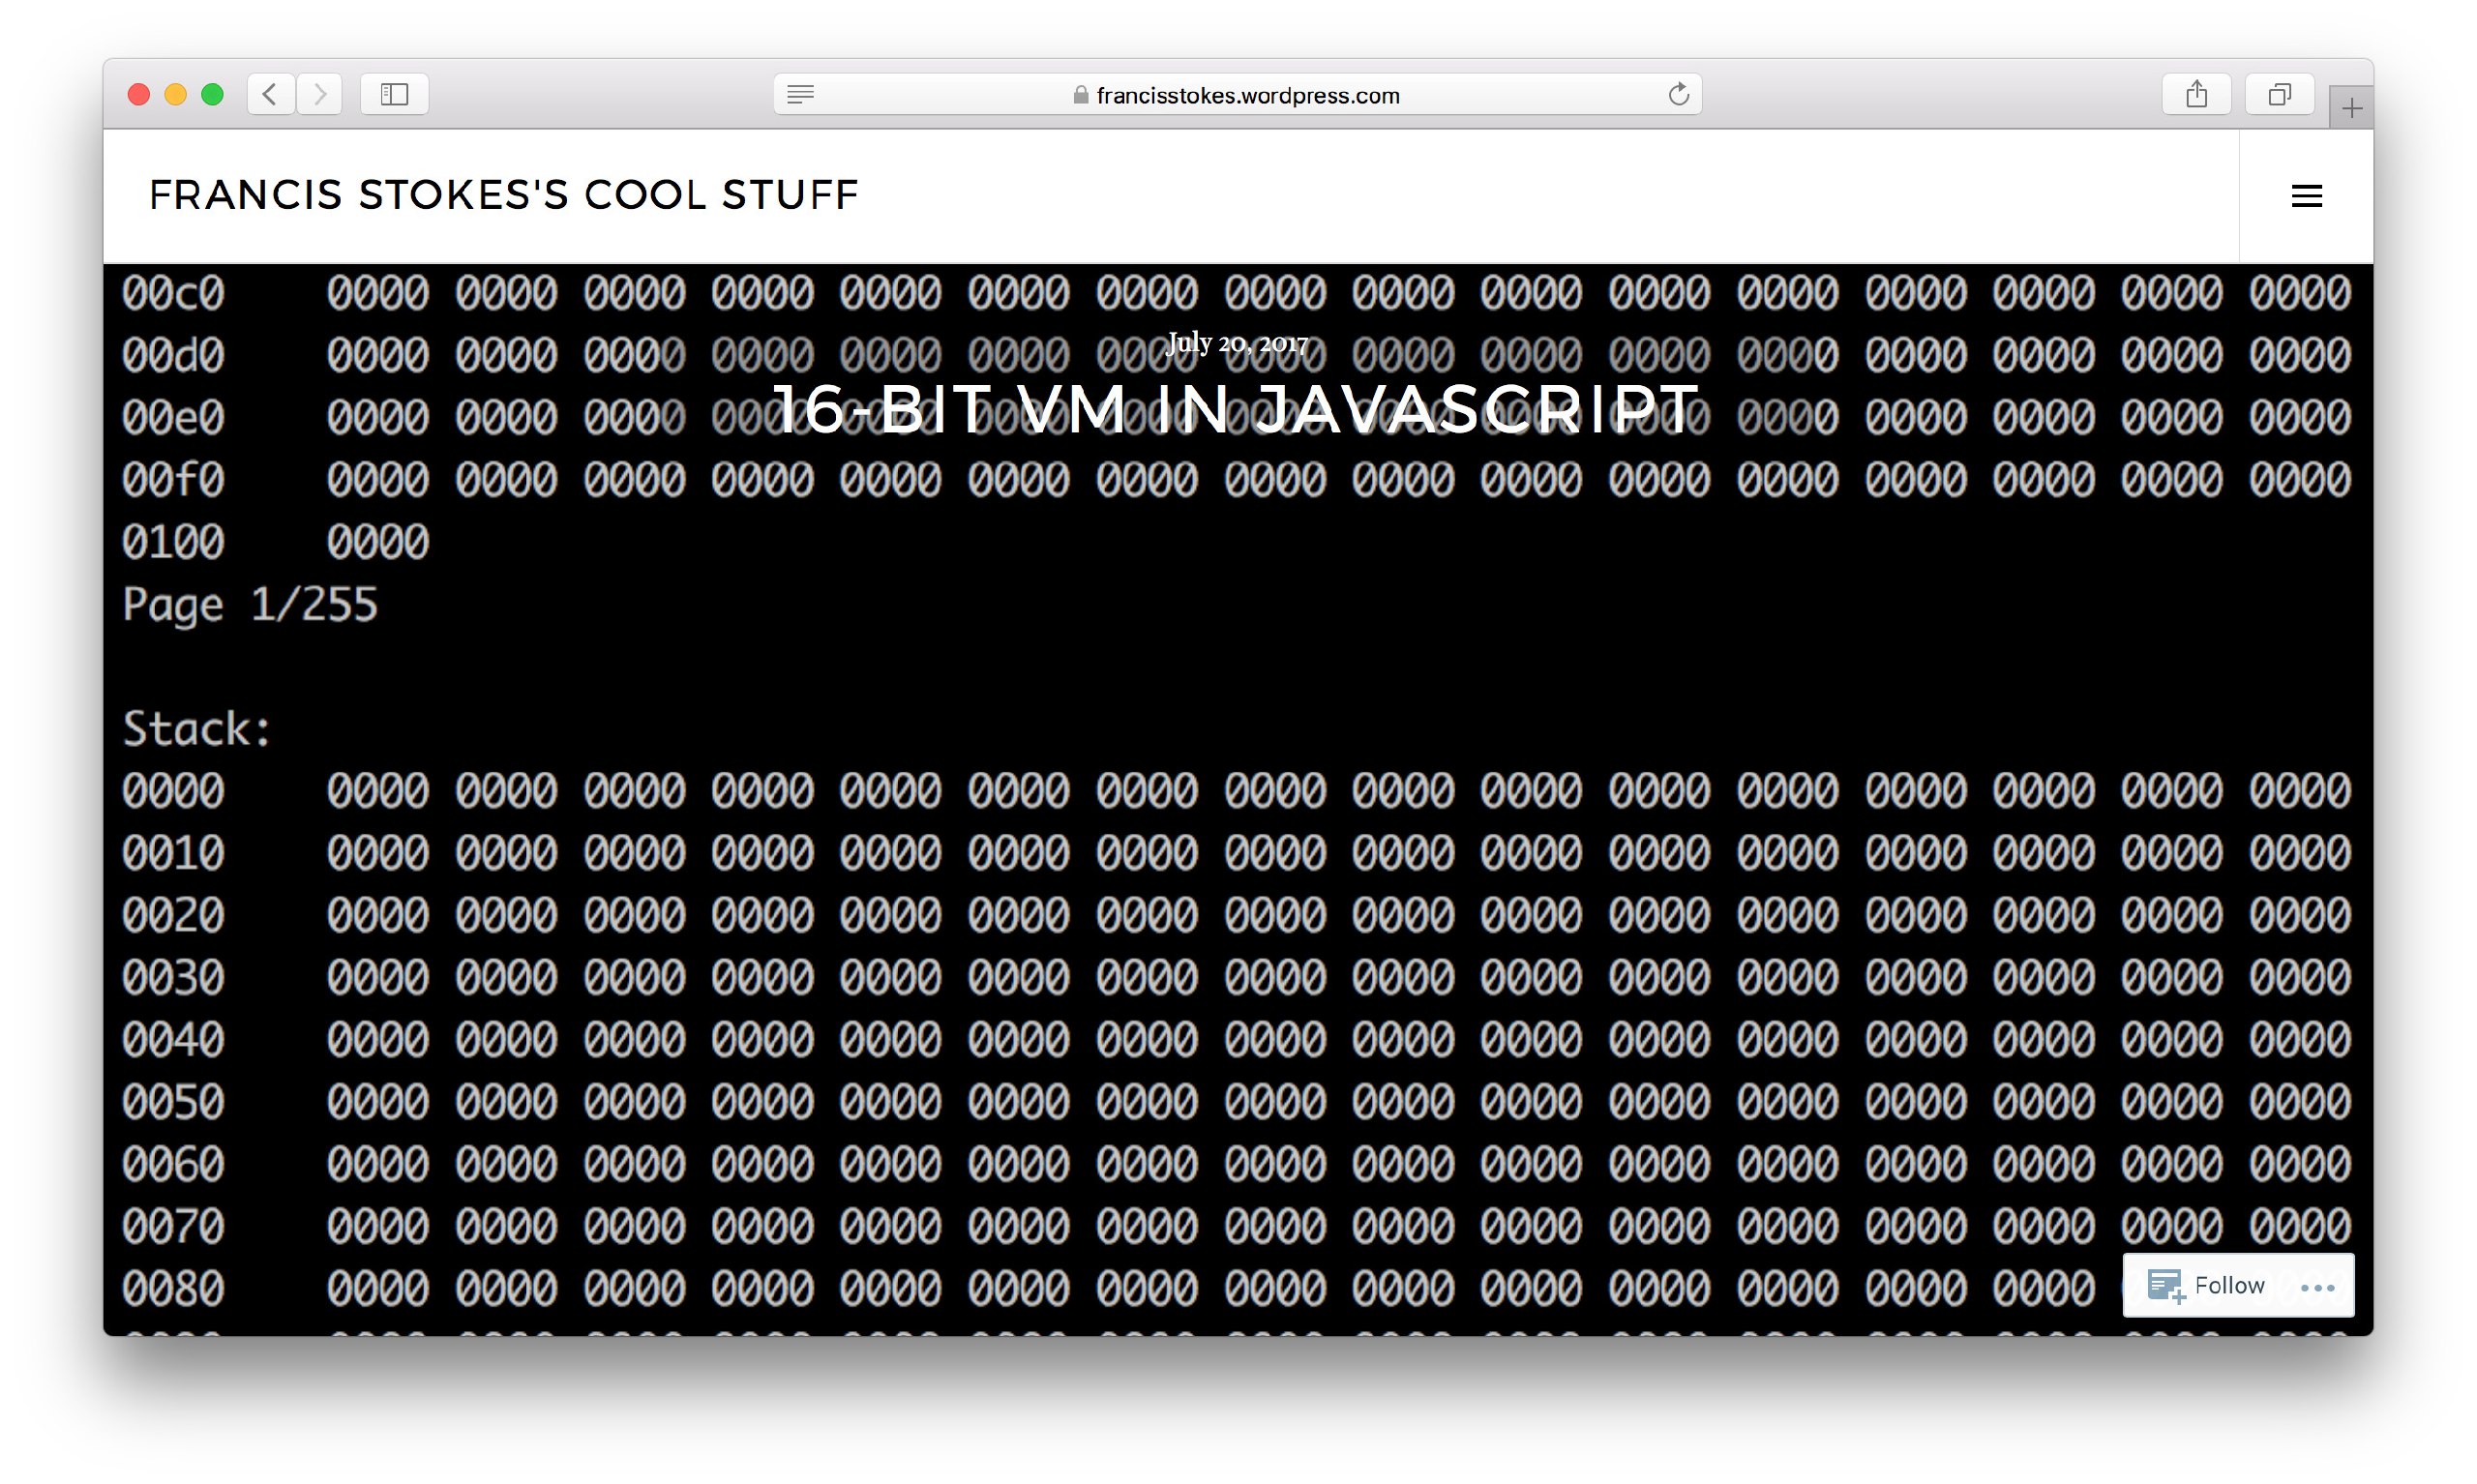Open Francis Stokes's Cool Stuff site title
This screenshot has height=1484, width=2477.
point(503,195)
